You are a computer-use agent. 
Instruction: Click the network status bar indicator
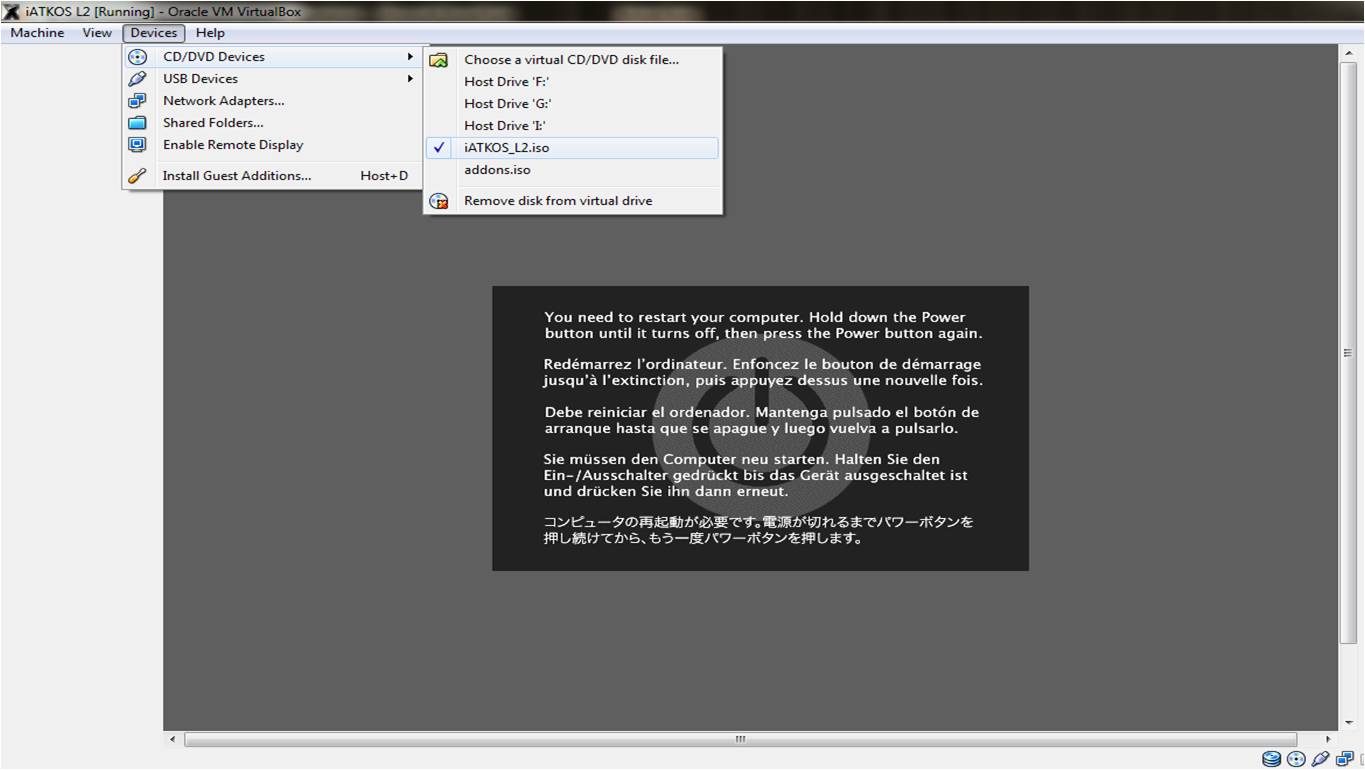click(x=1345, y=759)
